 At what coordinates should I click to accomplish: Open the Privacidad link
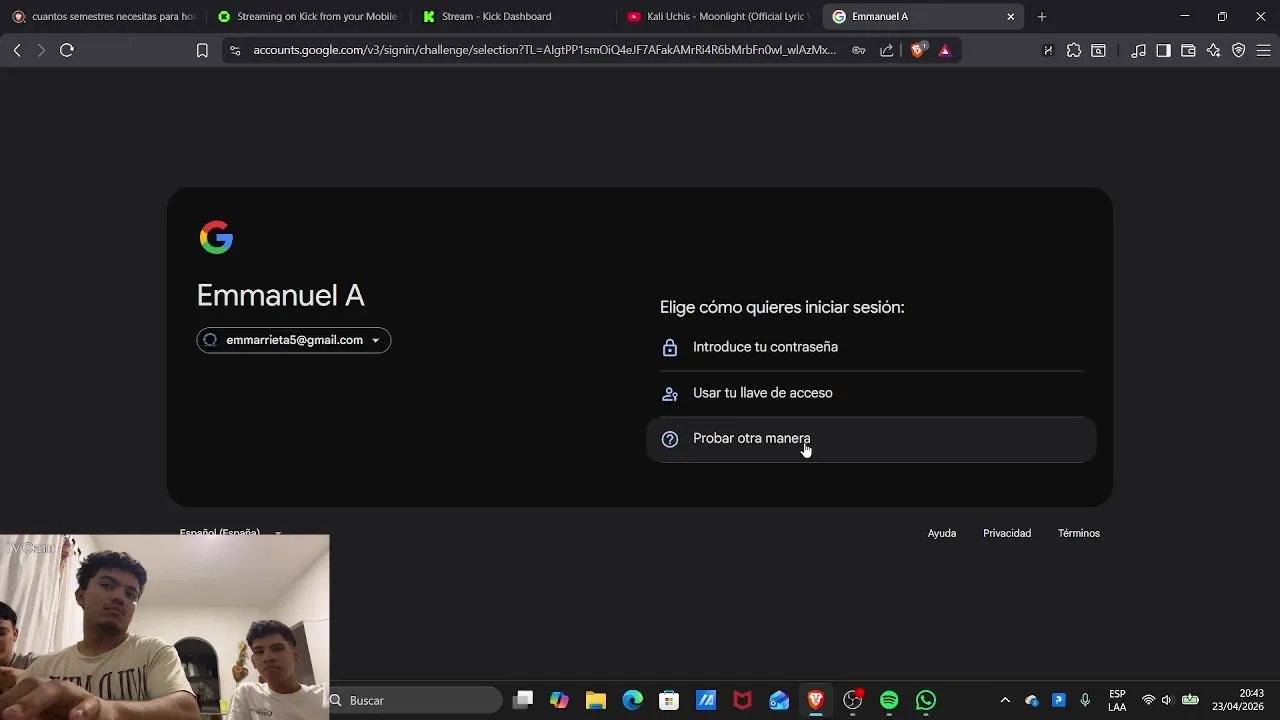click(1007, 533)
